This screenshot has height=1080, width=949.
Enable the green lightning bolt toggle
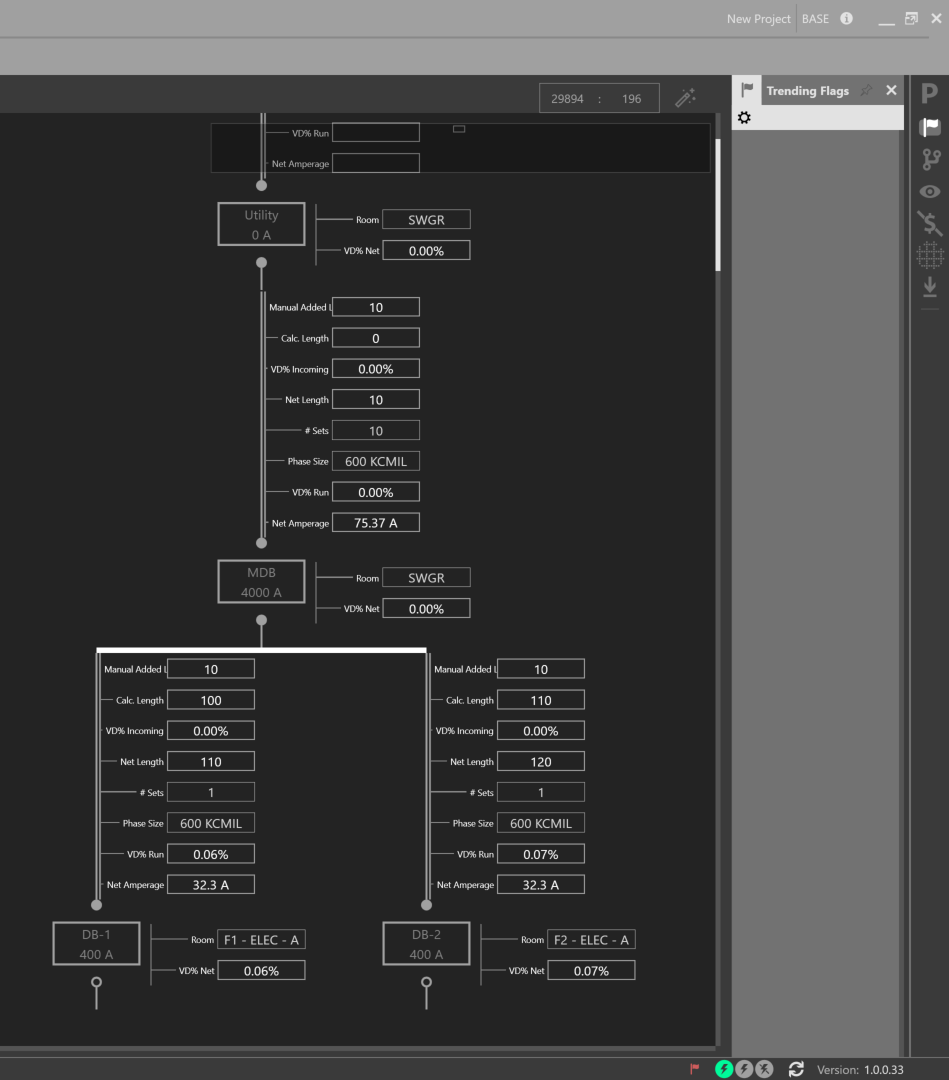[724, 1069]
